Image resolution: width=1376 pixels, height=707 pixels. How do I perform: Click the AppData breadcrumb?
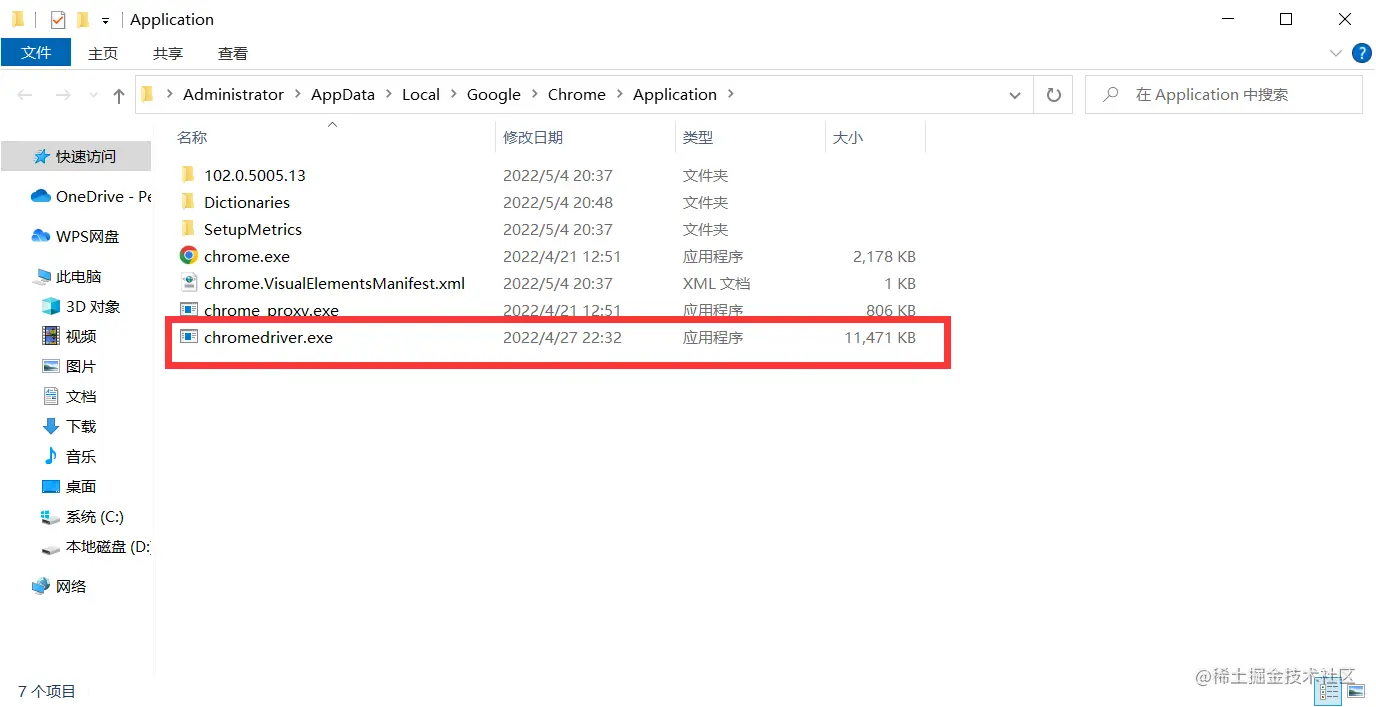(x=343, y=94)
